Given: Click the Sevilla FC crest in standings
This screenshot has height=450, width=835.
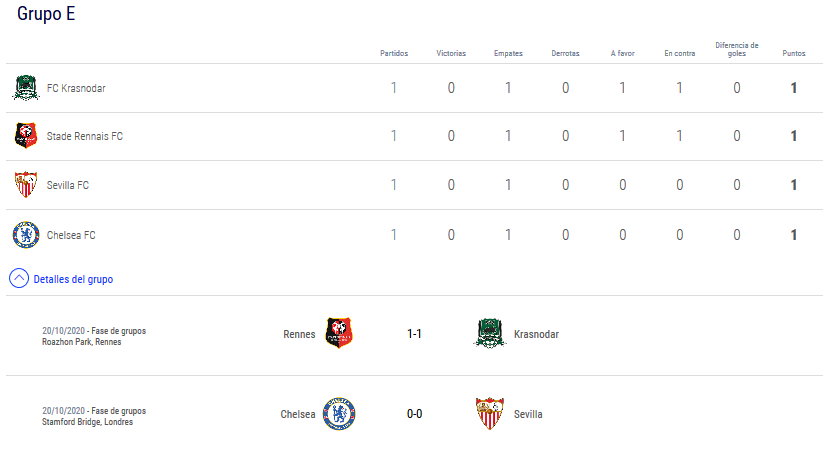Looking at the screenshot, I should (x=25, y=185).
